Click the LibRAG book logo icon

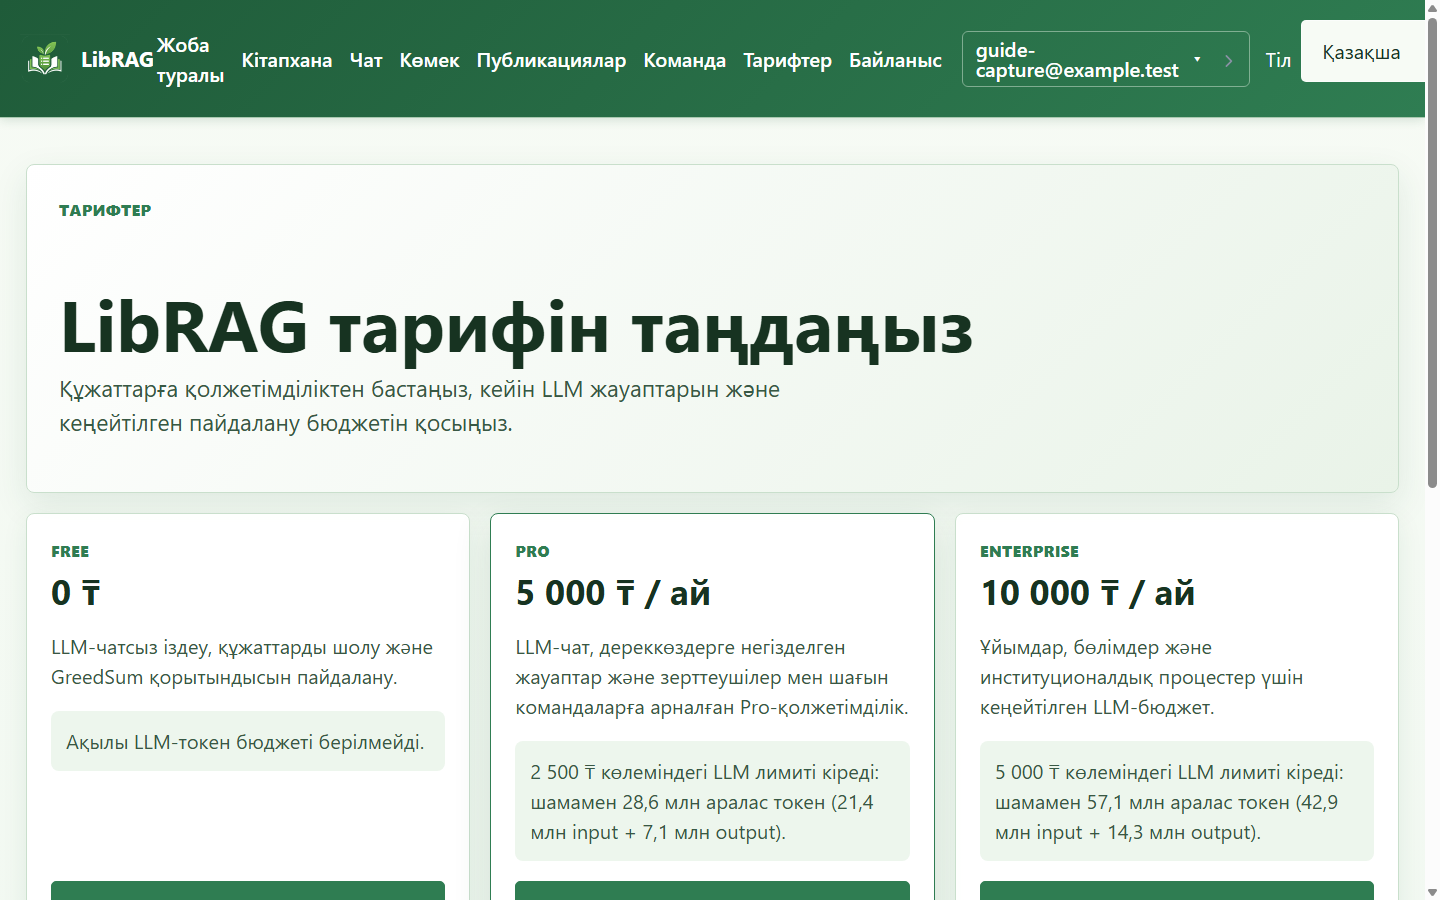(45, 59)
